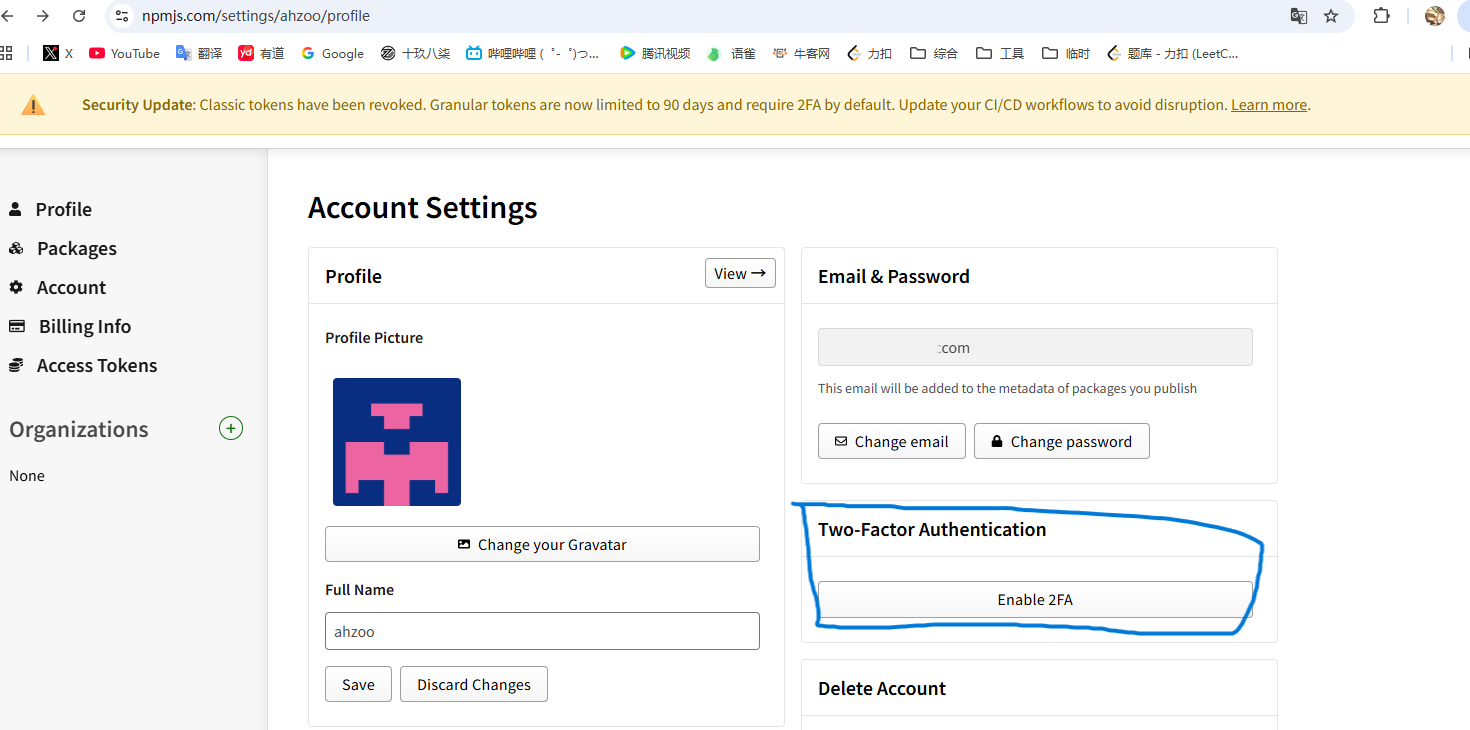Bookmark this page with the star icon
The image size is (1470, 730).
(x=1330, y=16)
